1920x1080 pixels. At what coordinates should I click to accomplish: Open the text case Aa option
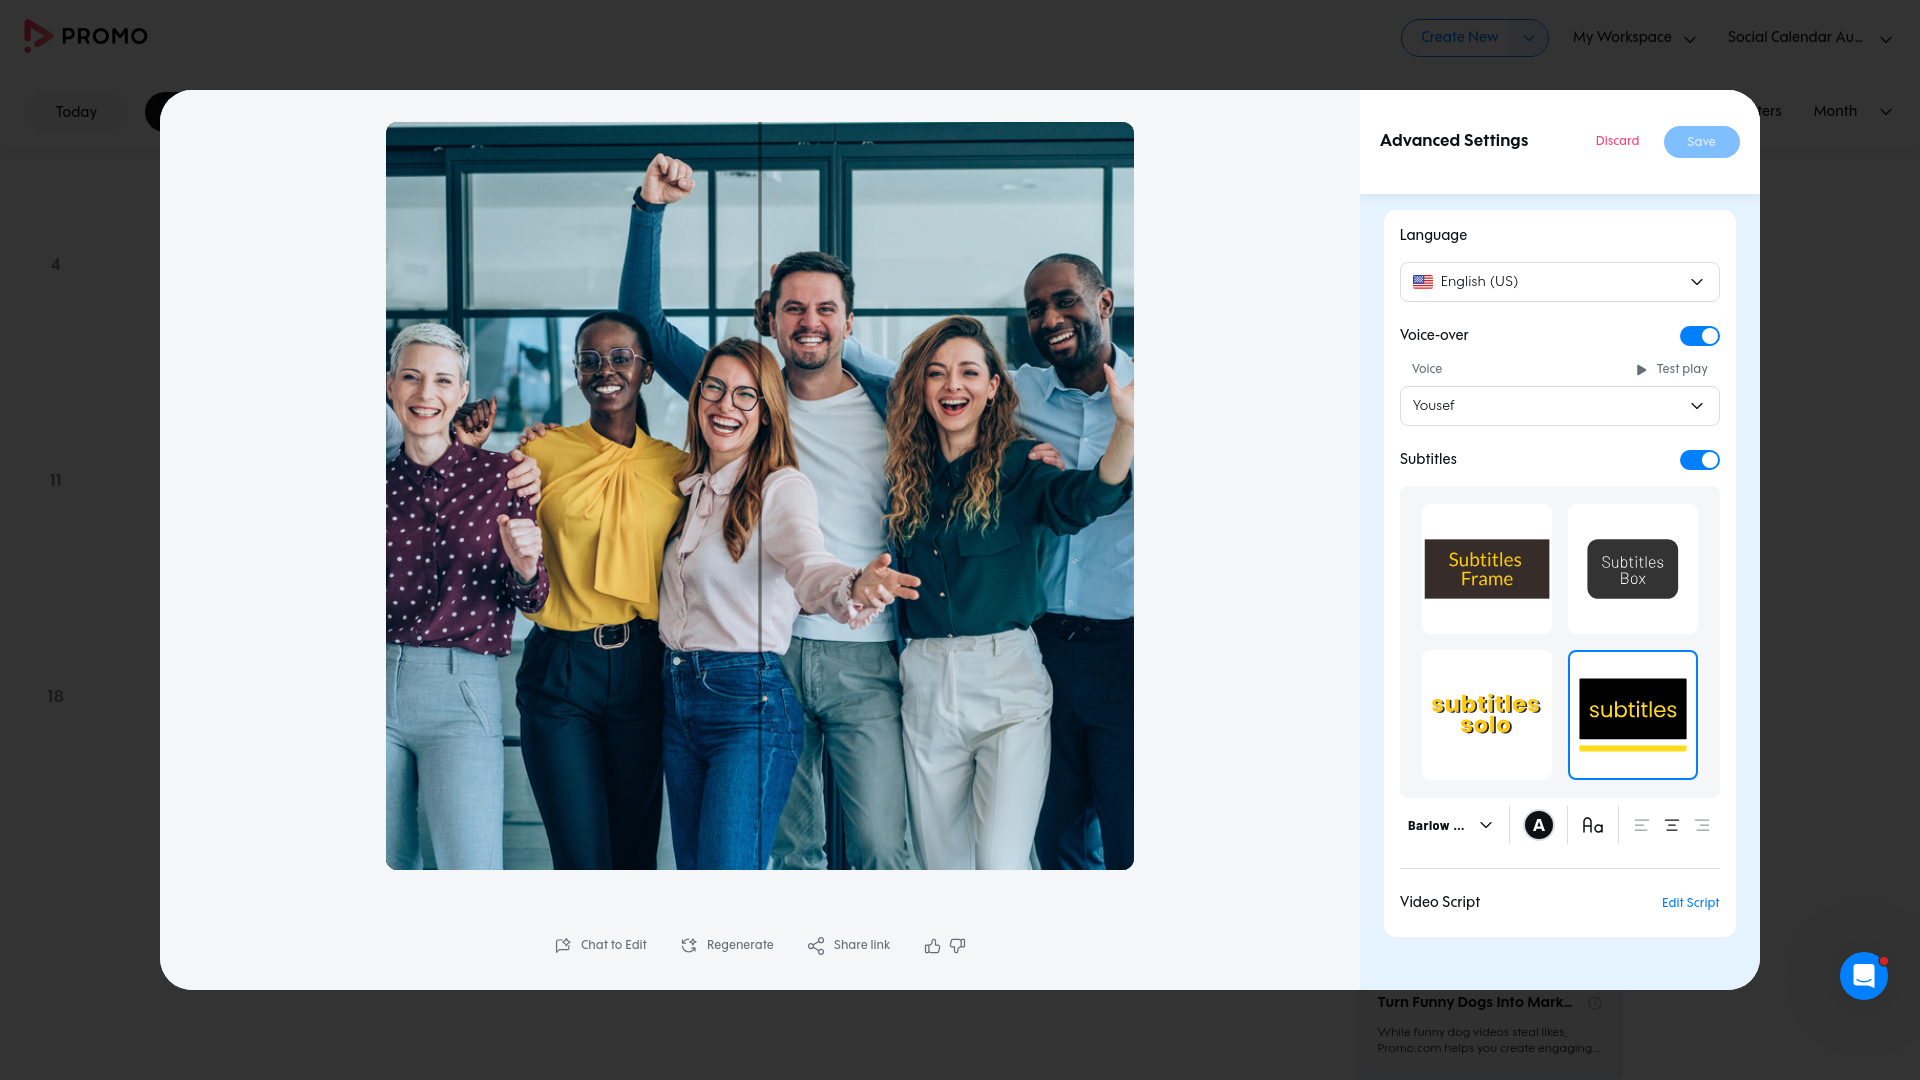pos(1593,825)
